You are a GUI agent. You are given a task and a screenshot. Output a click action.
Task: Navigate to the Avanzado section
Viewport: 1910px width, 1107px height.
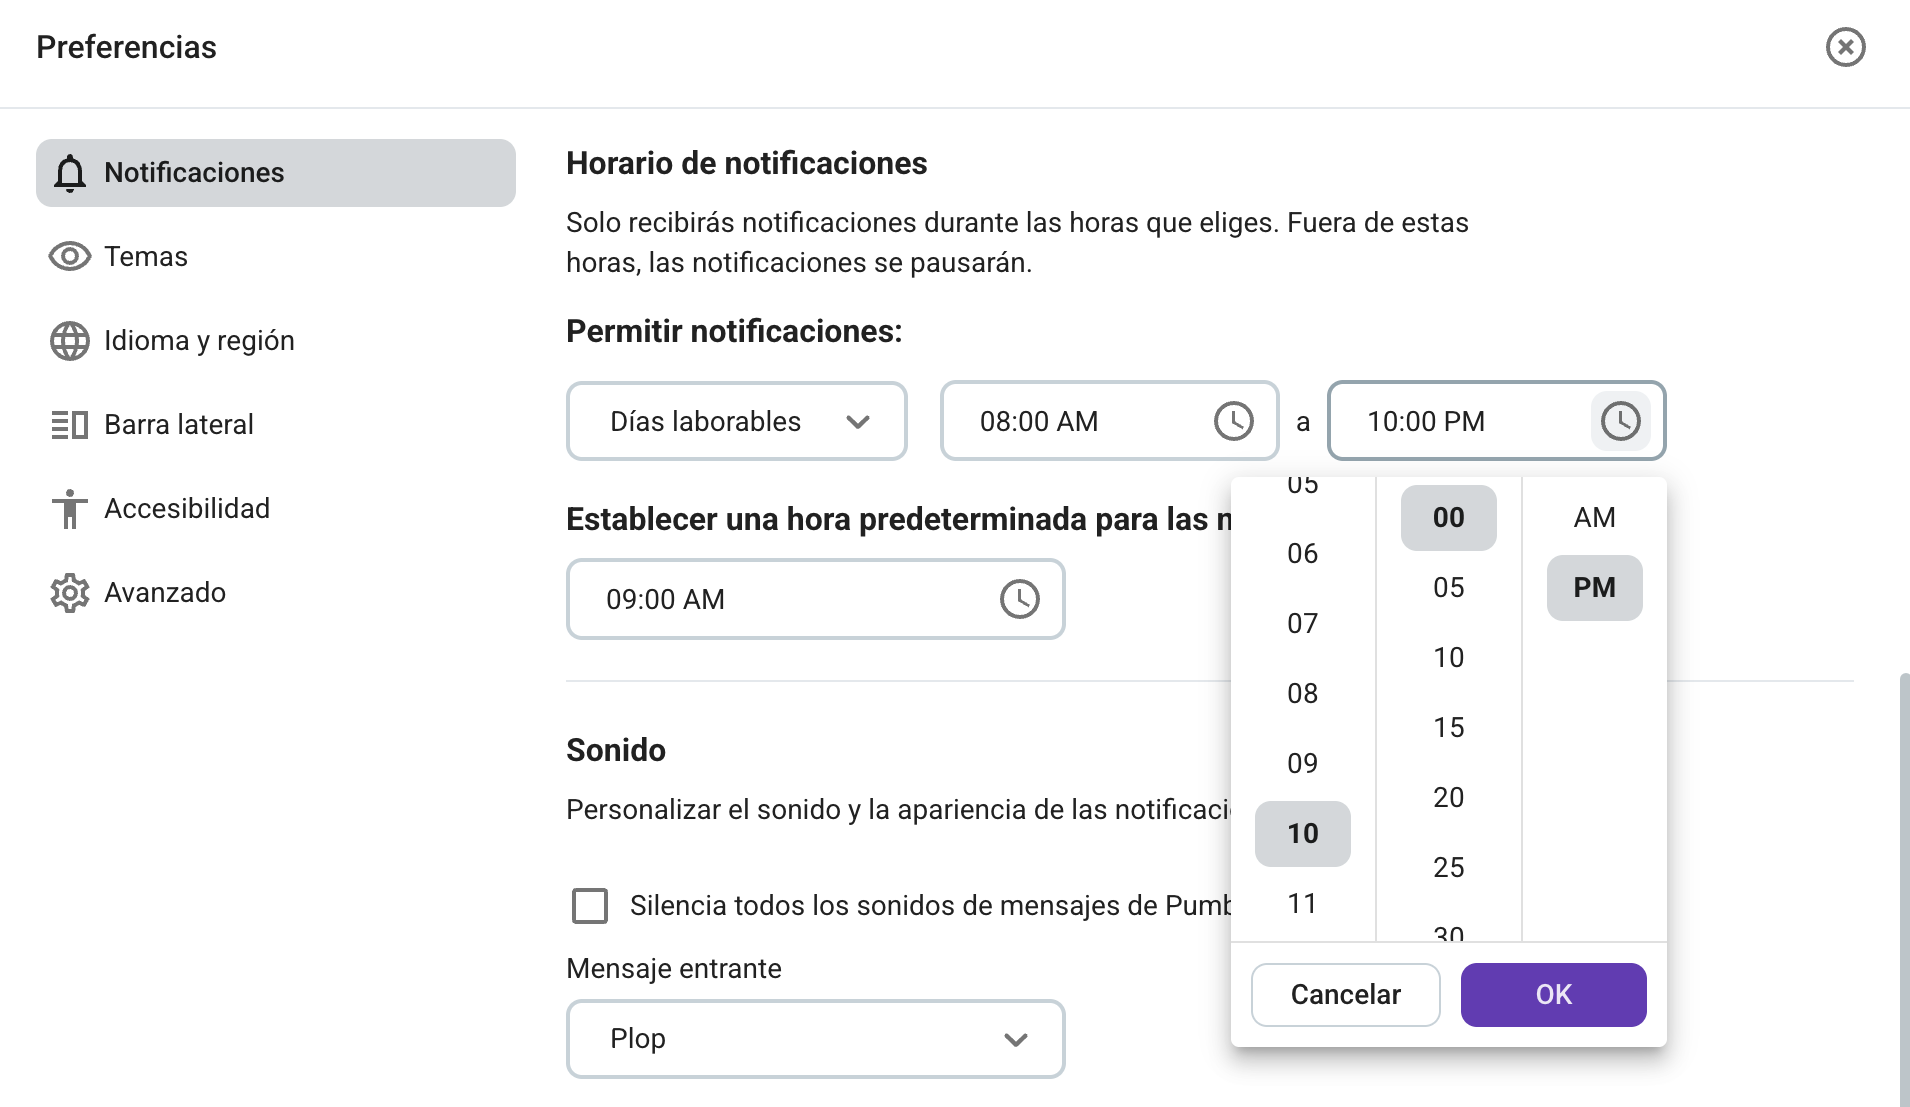pyautogui.click(x=165, y=592)
